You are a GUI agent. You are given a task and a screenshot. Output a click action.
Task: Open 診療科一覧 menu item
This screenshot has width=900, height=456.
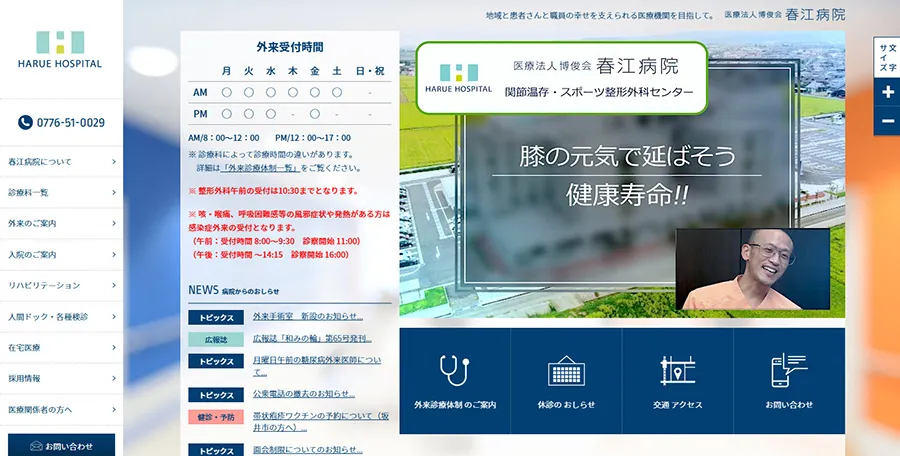(61, 193)
